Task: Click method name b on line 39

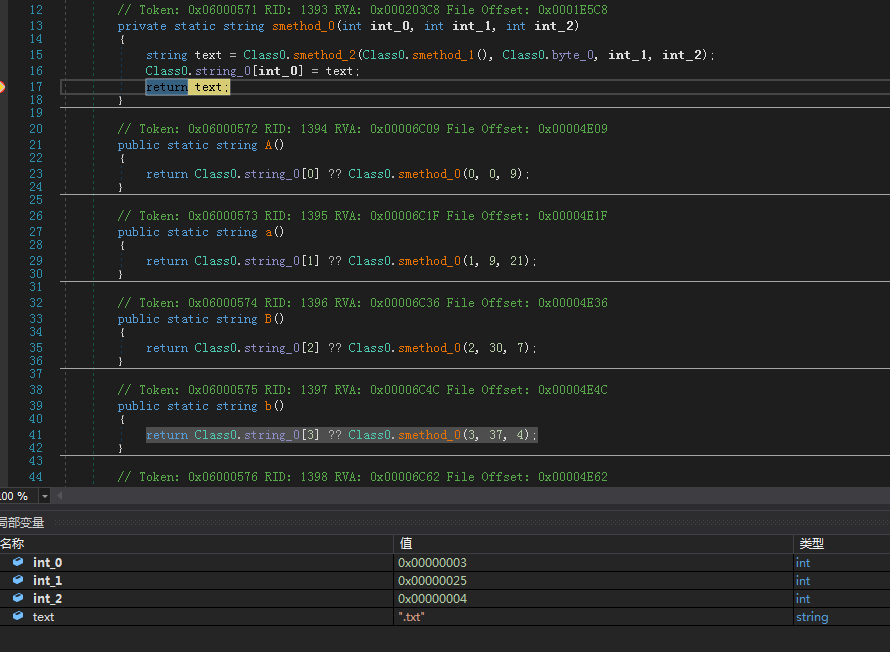Action: tap(268, 406)
